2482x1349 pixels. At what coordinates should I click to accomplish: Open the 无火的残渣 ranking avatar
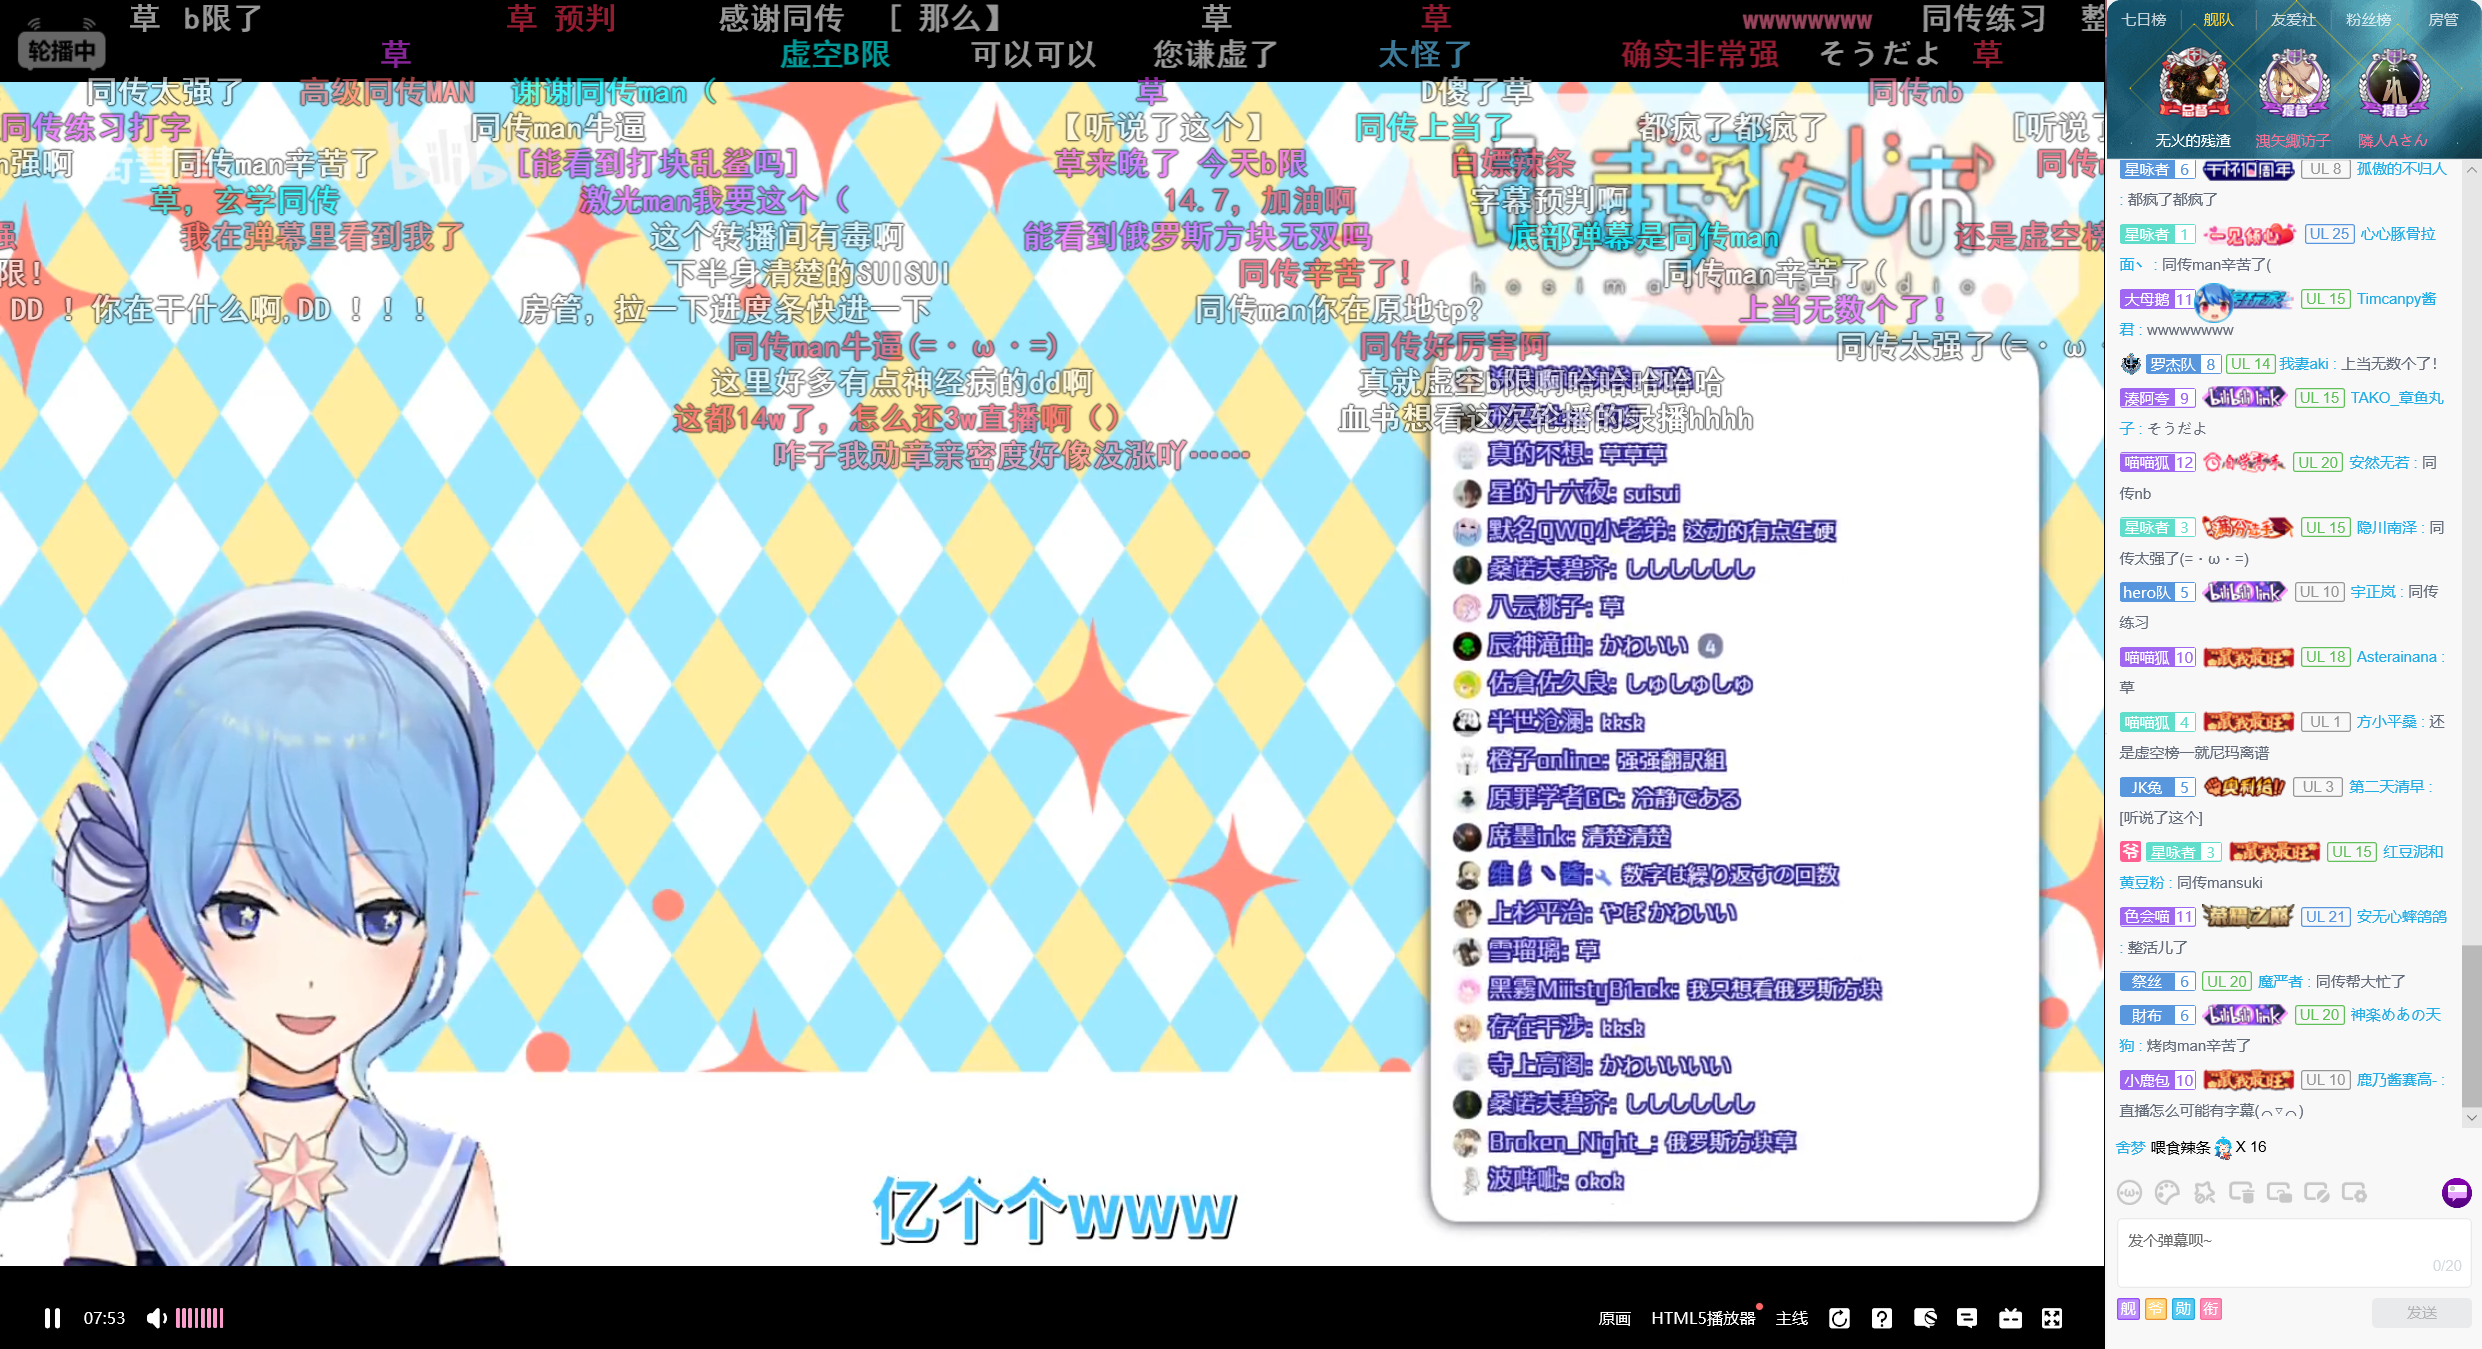(2193, 85)
